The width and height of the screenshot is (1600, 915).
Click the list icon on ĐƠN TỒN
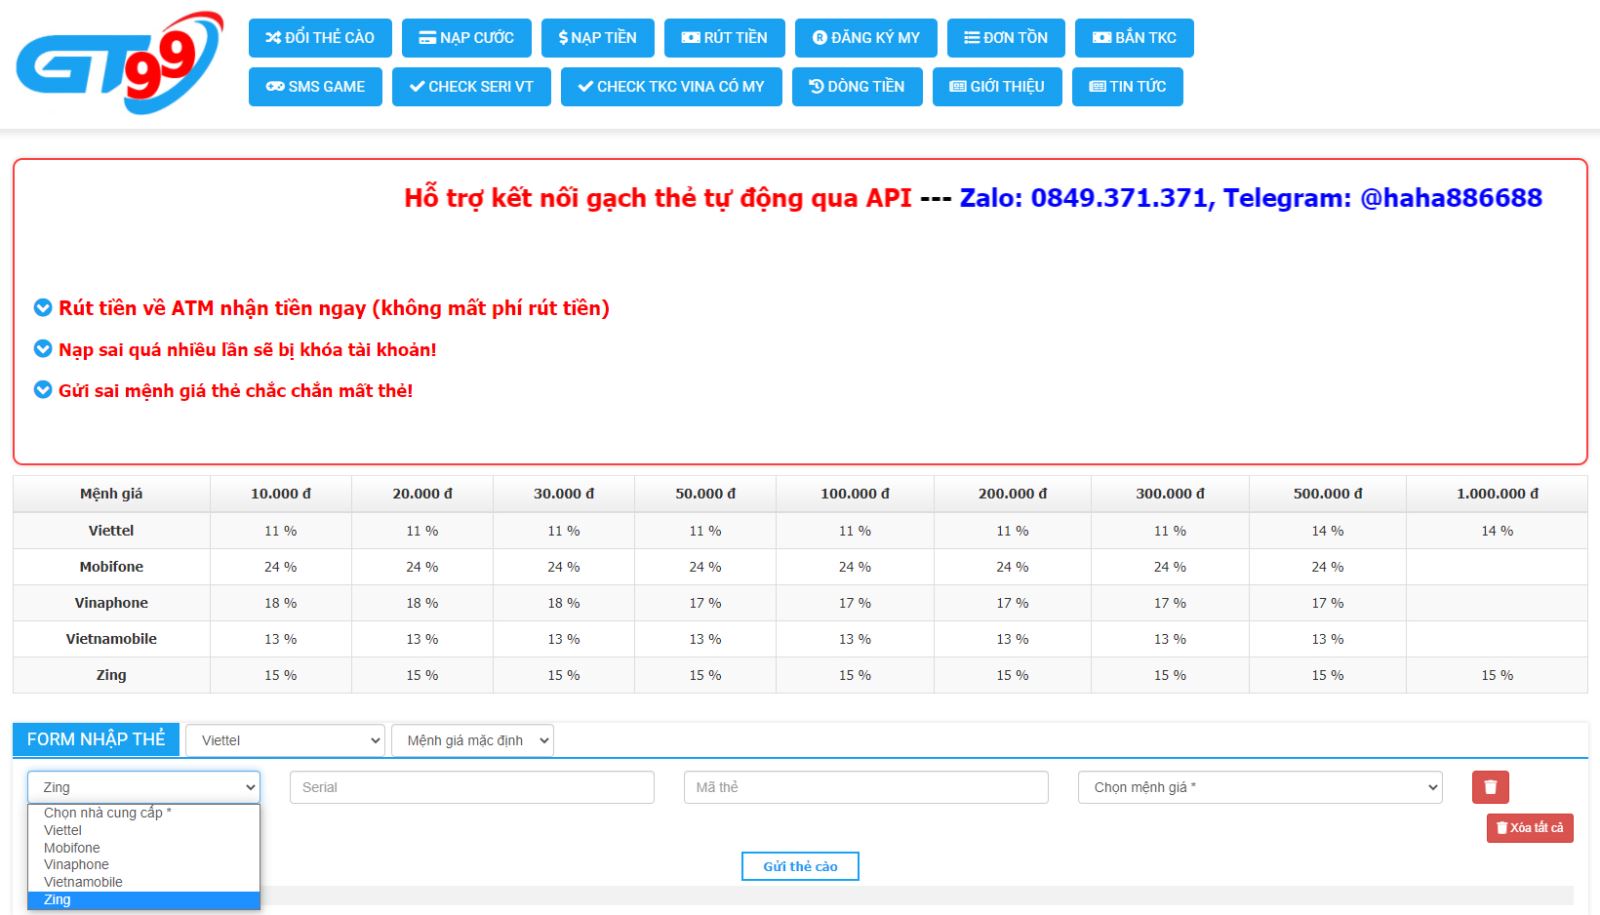(x=971, y=38)
